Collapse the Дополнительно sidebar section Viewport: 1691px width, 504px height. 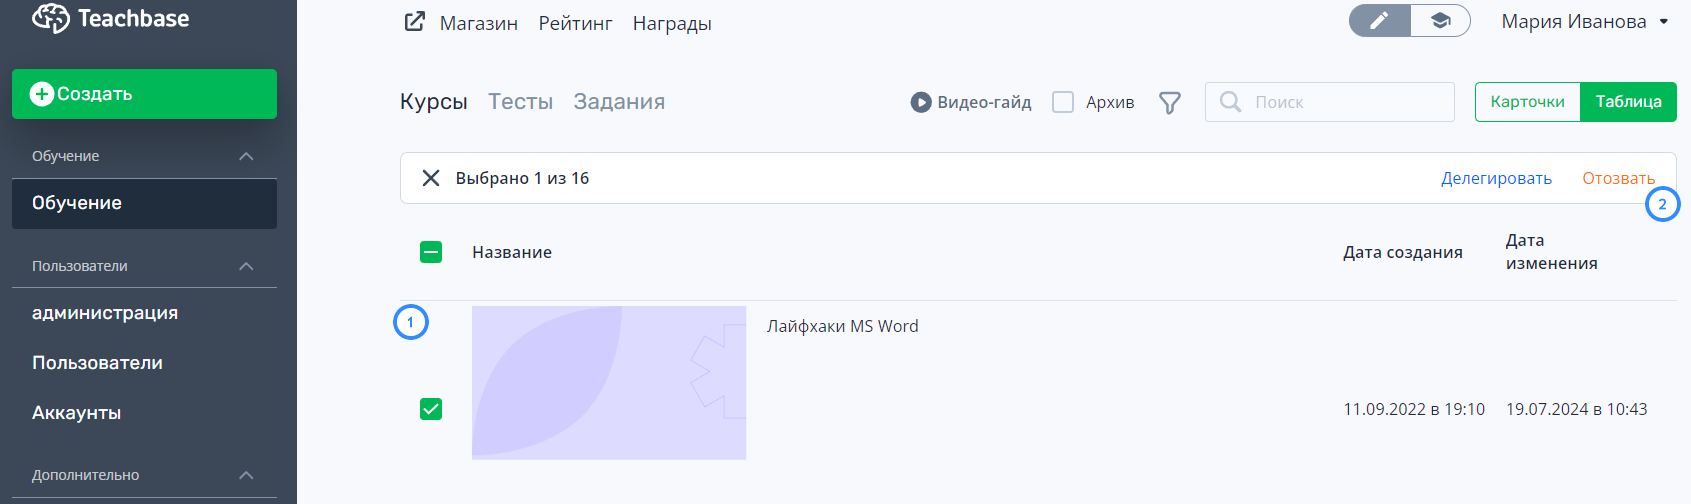tap(246, 475)
